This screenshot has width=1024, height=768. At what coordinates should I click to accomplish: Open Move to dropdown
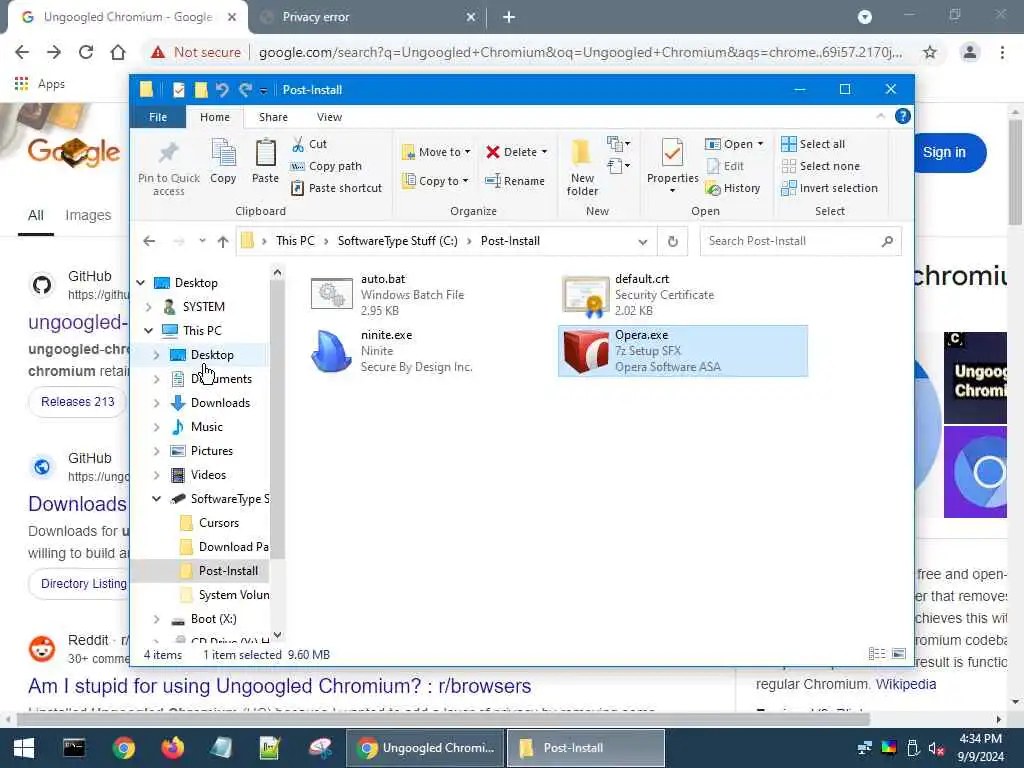click(436, 152)
